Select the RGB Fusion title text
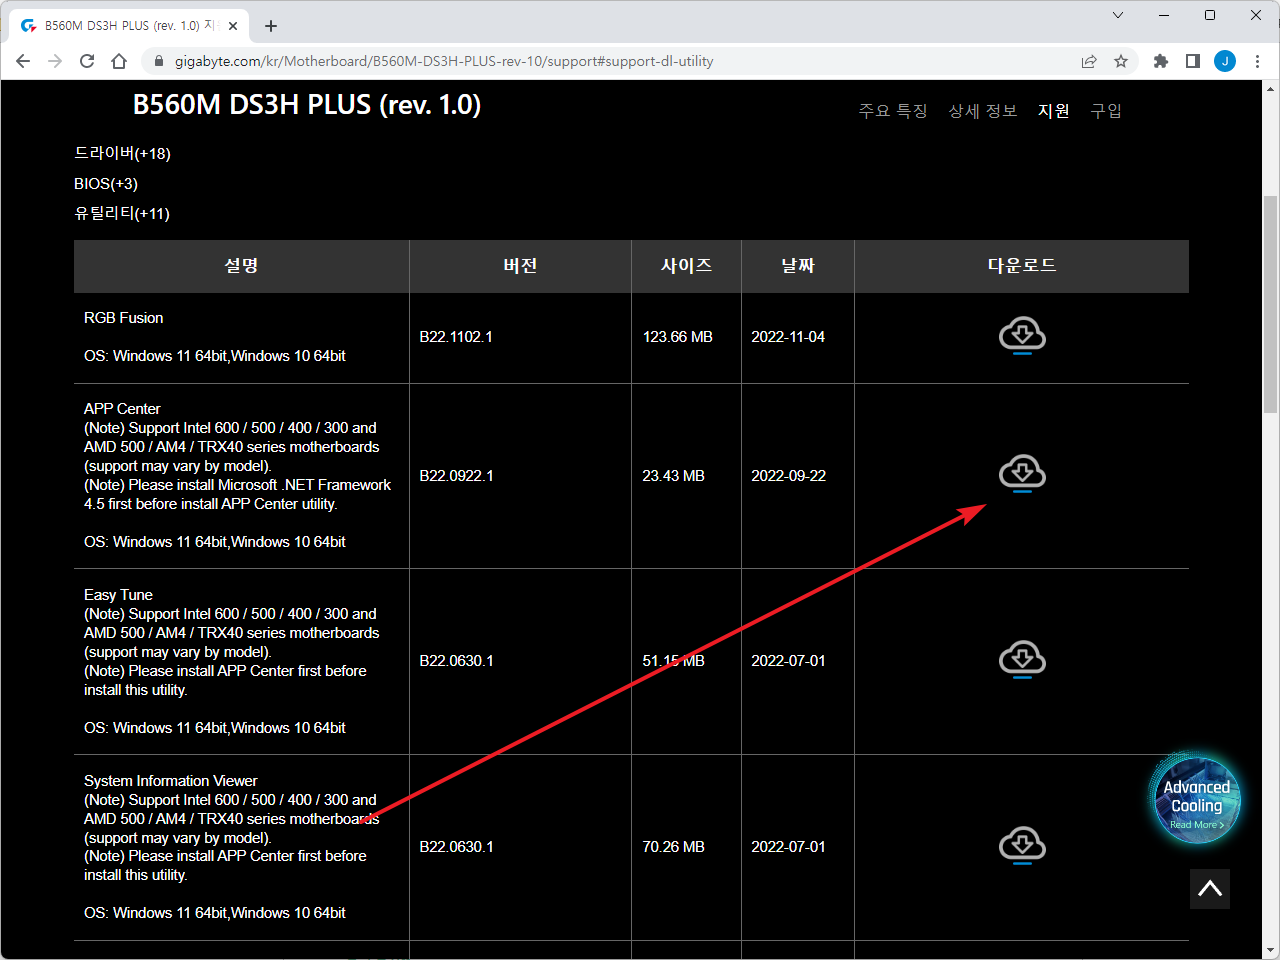 click(x=124, y=318)
